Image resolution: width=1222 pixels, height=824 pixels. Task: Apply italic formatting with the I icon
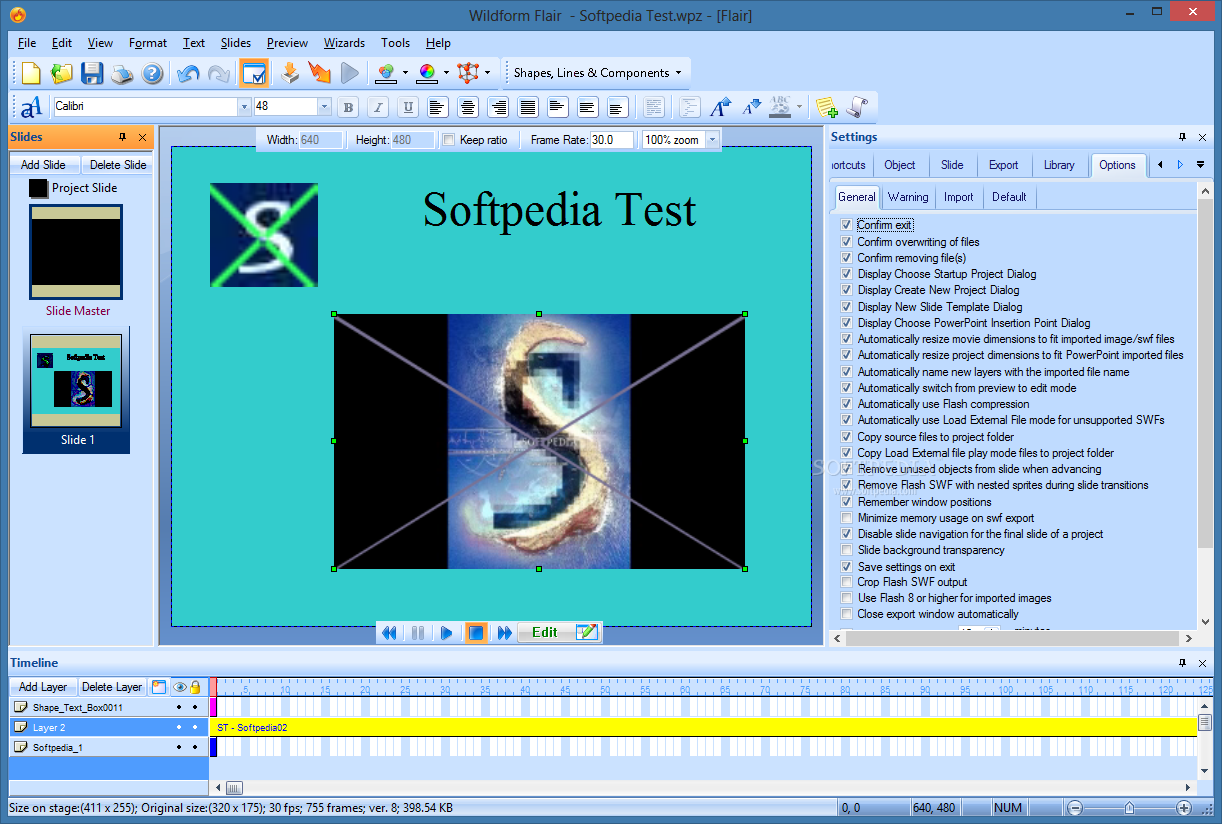(378, 107)
